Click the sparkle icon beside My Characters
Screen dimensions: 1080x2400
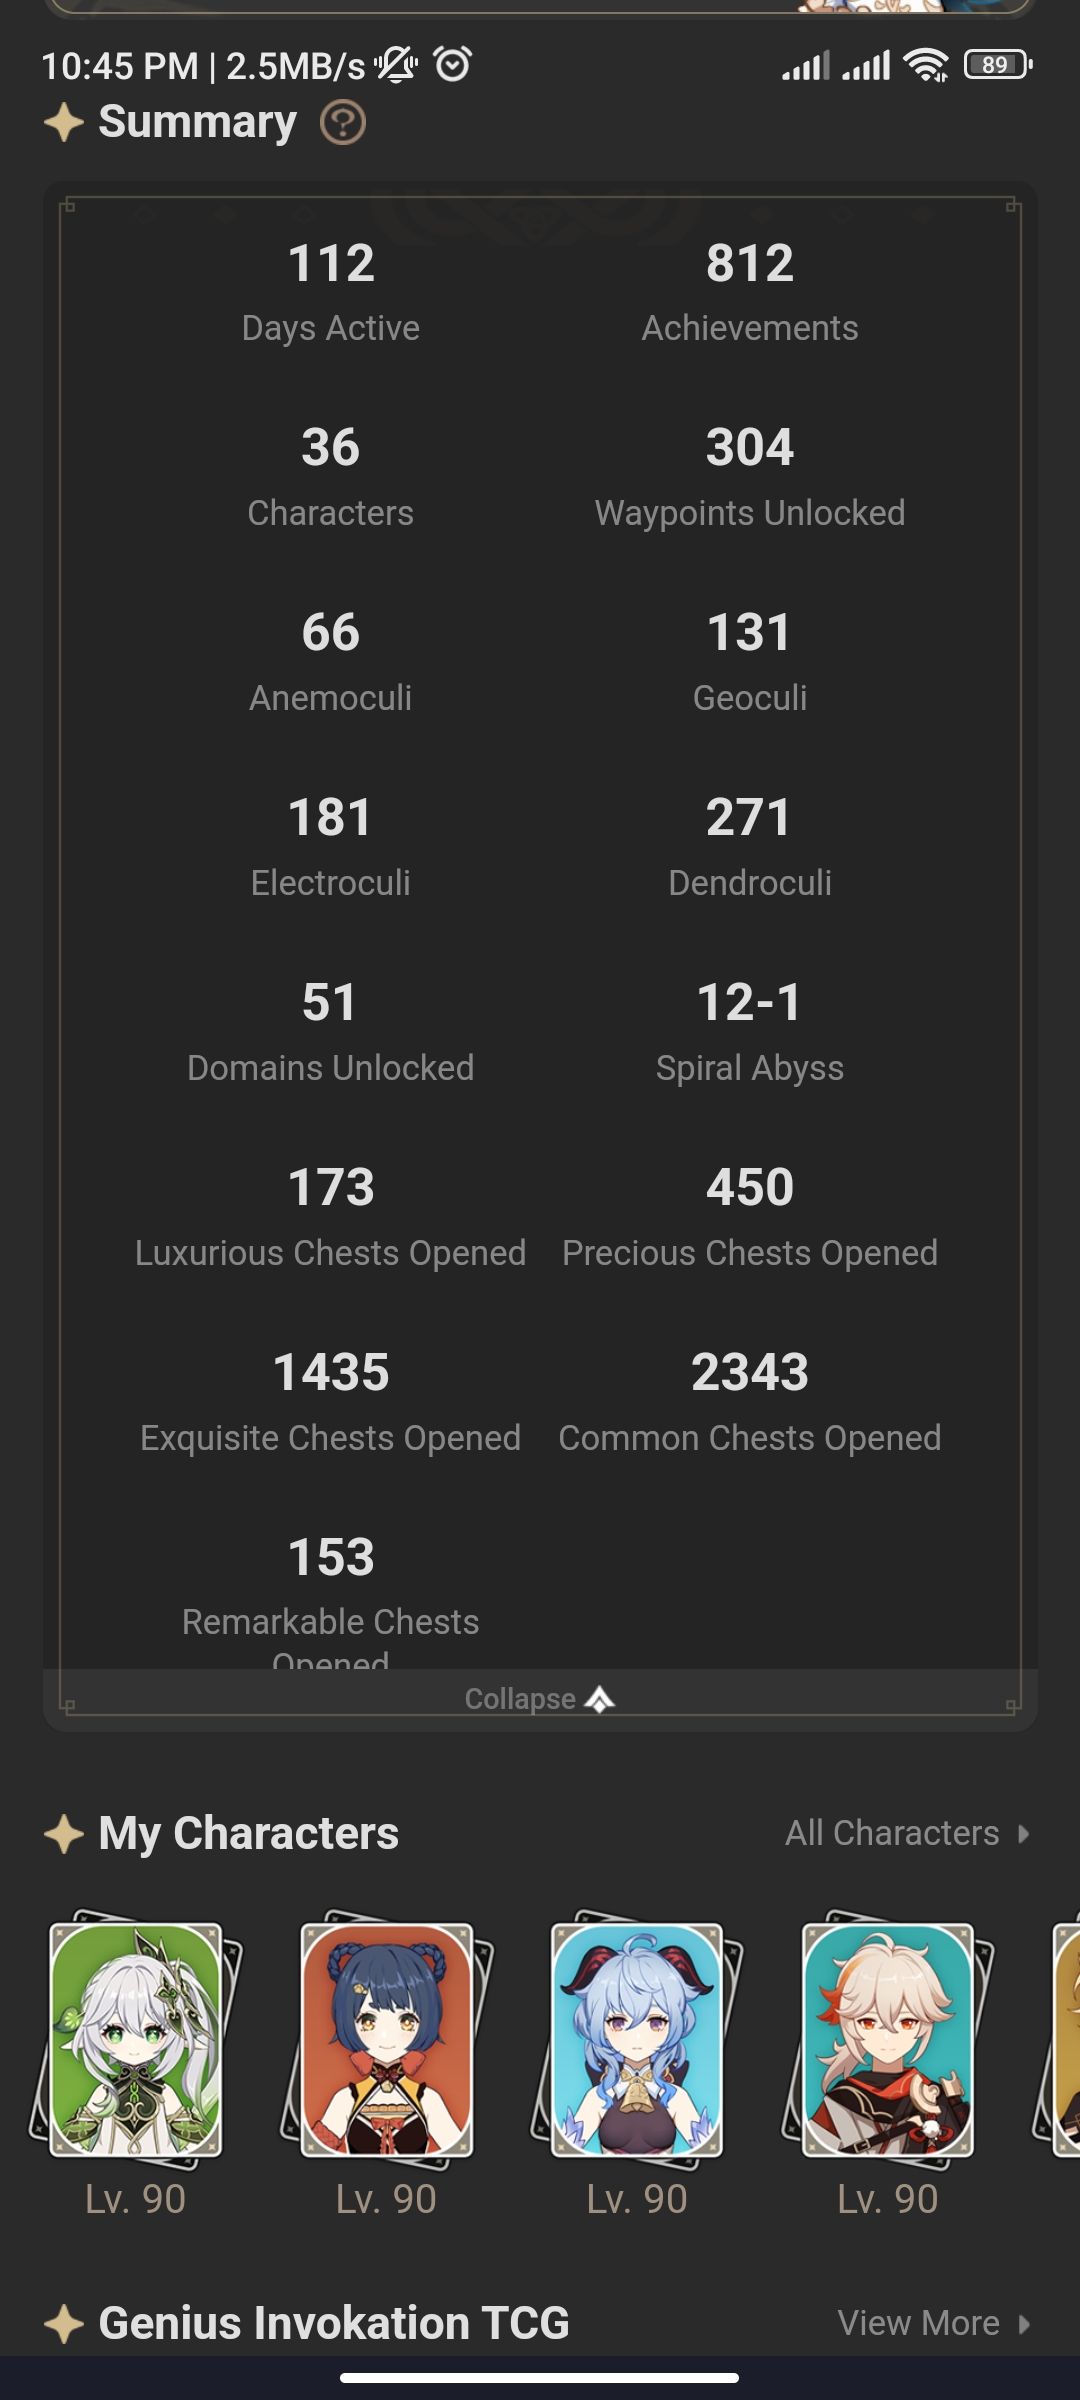coord(63,1834)
